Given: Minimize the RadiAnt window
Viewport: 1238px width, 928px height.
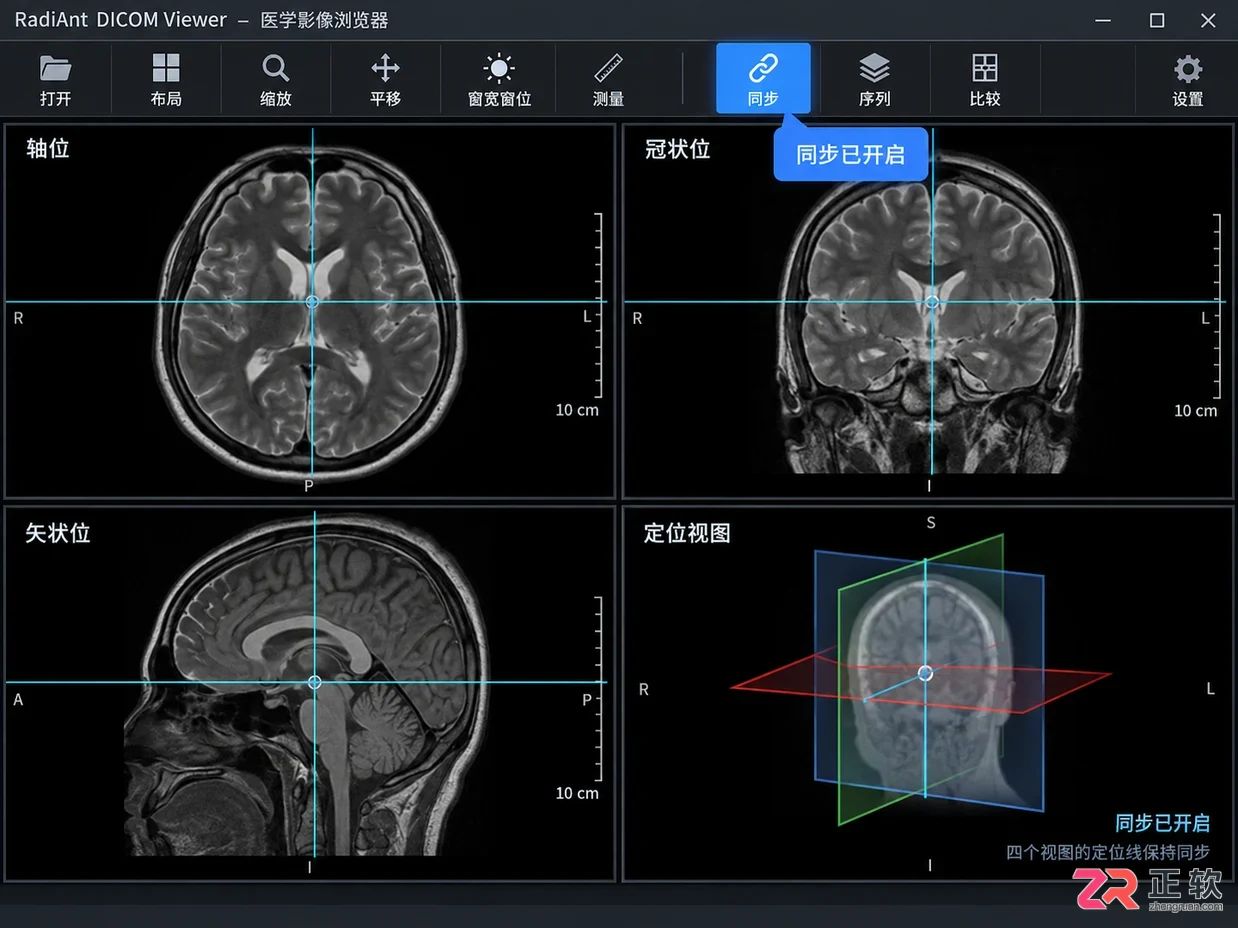Looking at the screenshot, I should coord(1104,20).
